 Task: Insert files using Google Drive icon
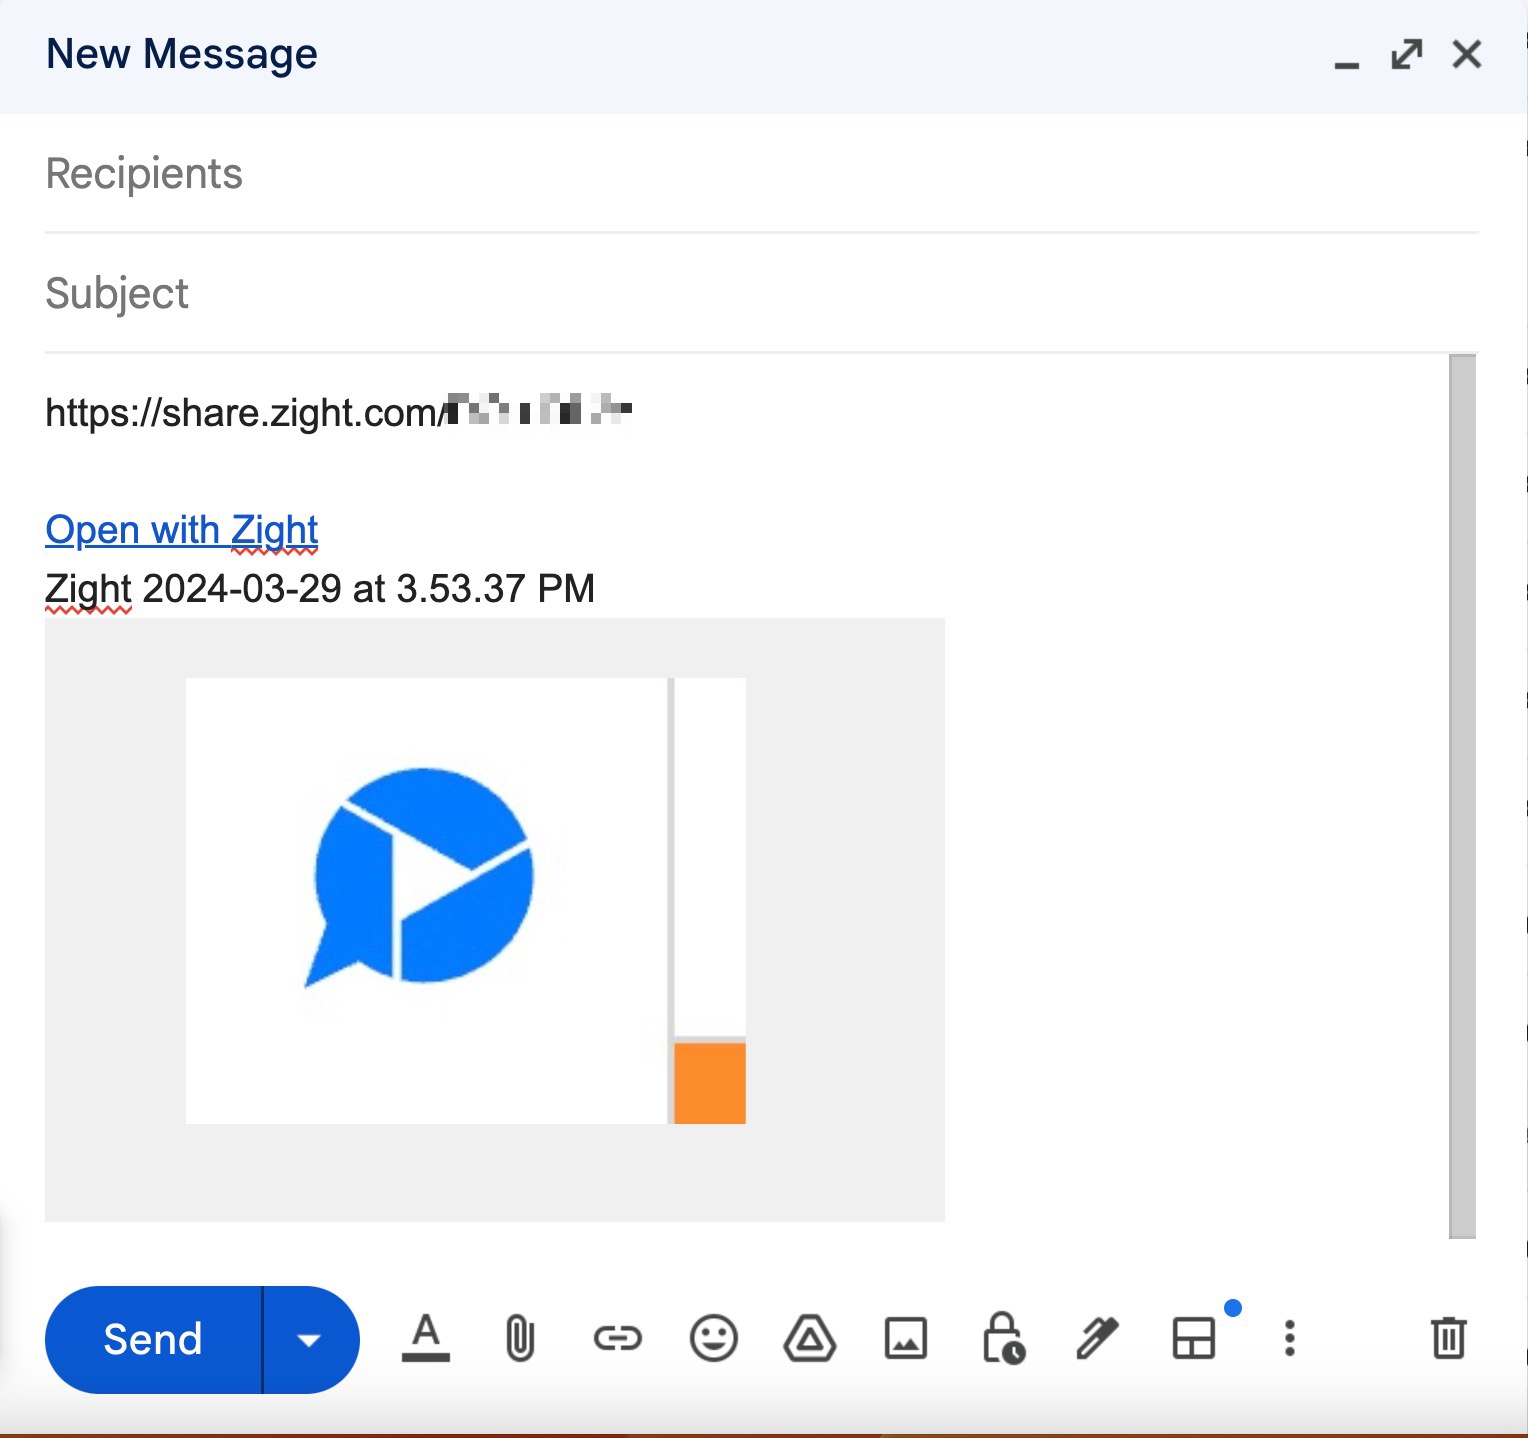coord(810,1338)
